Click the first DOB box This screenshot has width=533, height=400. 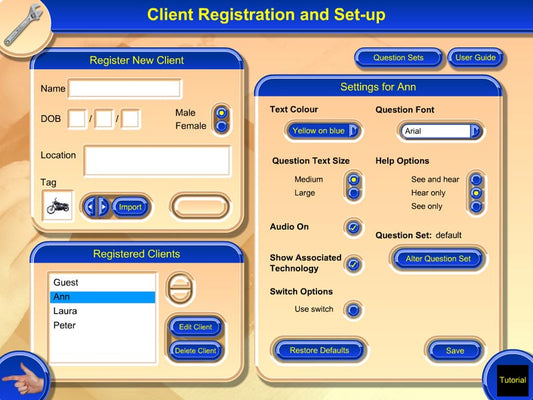point(77,119)
